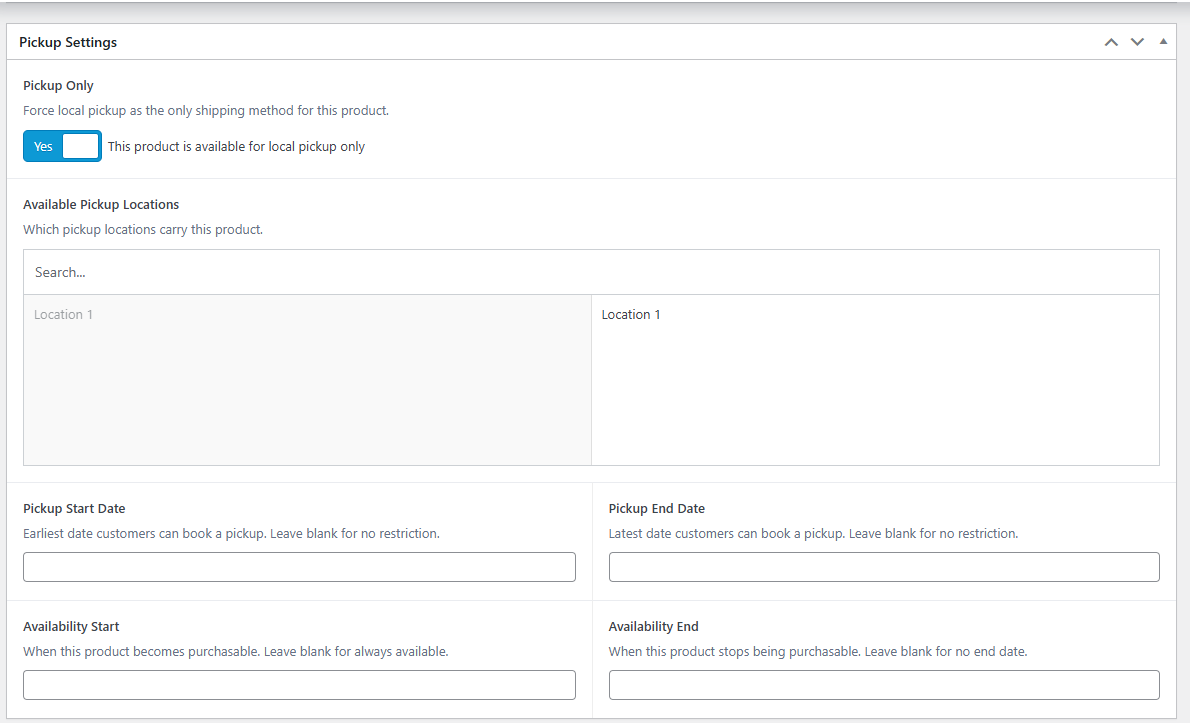Screen dimensions: 1190x723
Task: Focus the Availability Start field
Action: 299,685
